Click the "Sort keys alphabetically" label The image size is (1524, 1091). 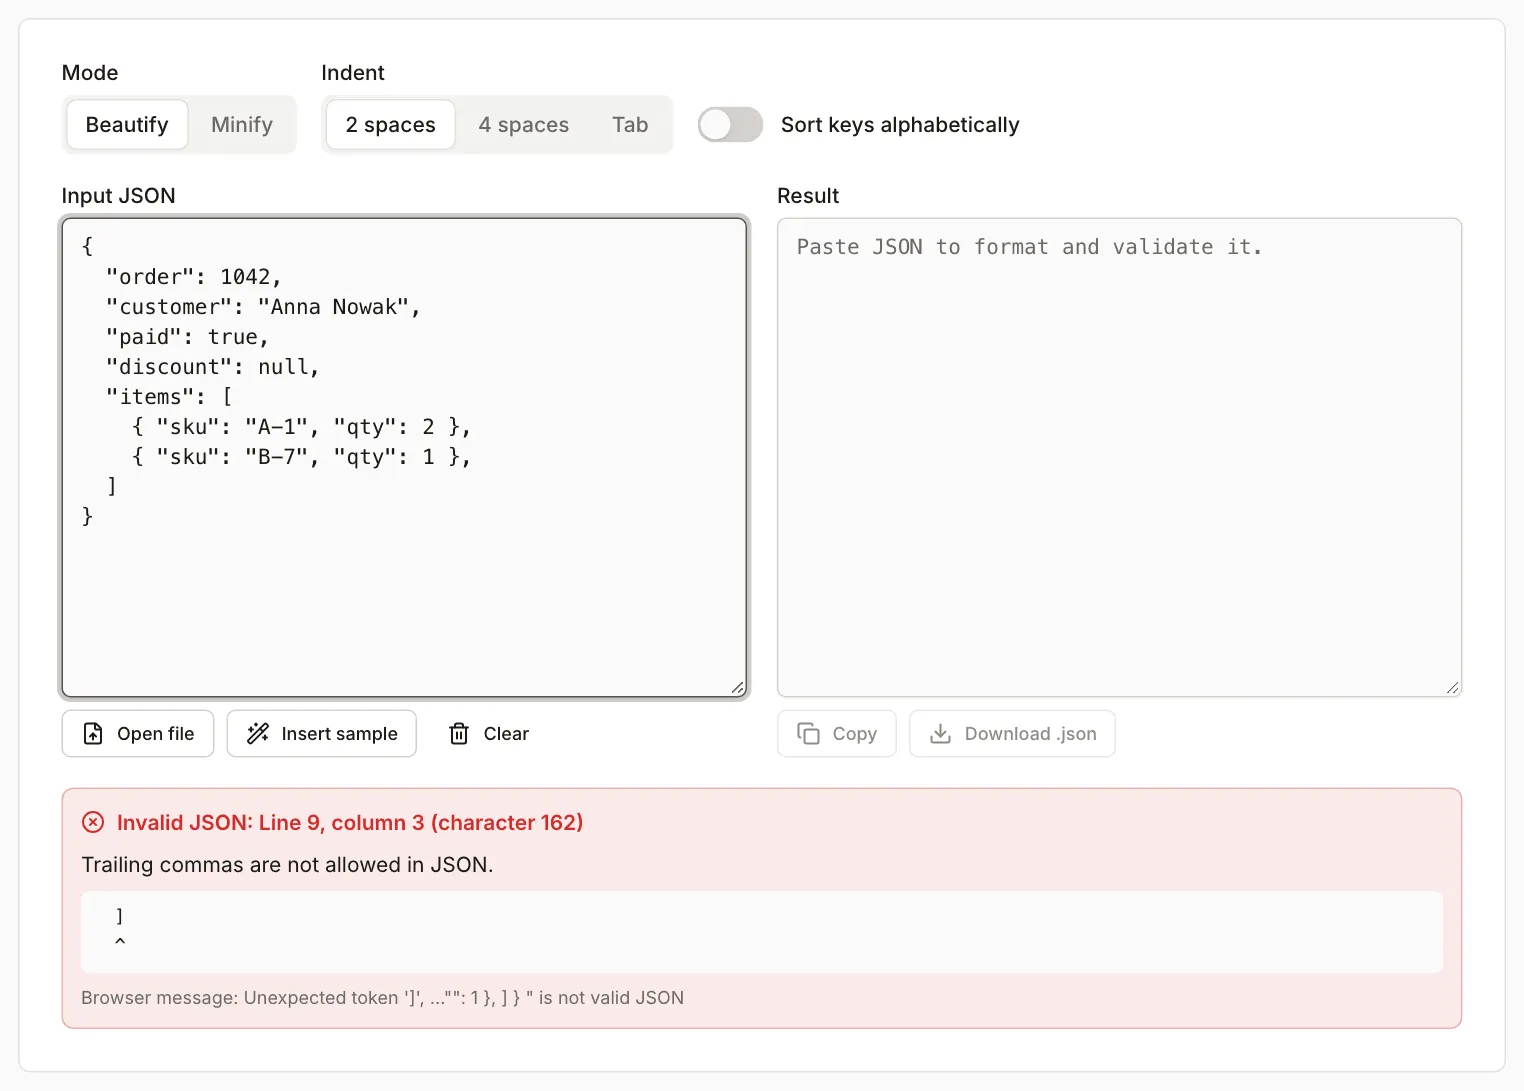[x=900, y=125]
